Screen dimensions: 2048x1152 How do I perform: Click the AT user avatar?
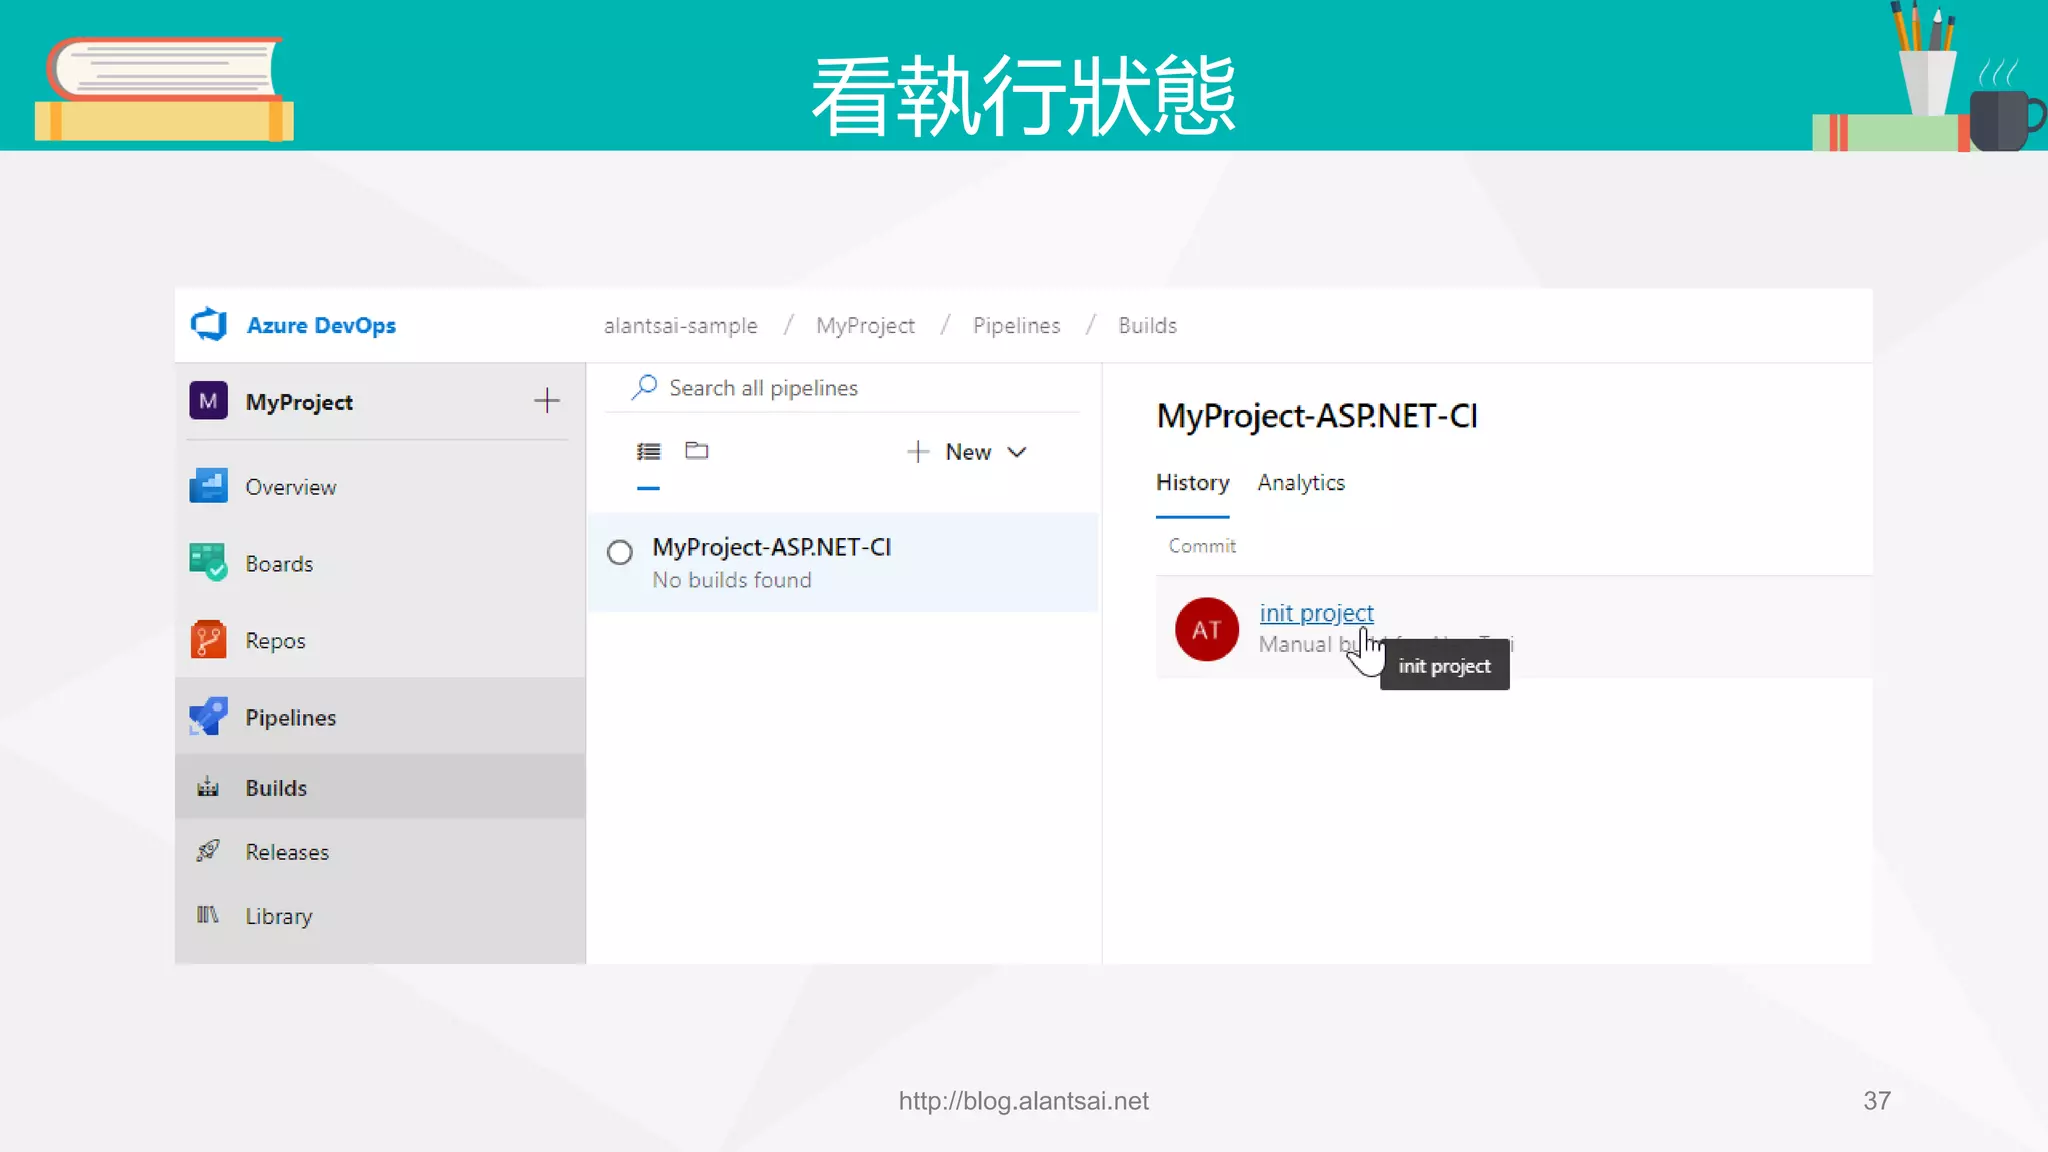(1206, 629)
